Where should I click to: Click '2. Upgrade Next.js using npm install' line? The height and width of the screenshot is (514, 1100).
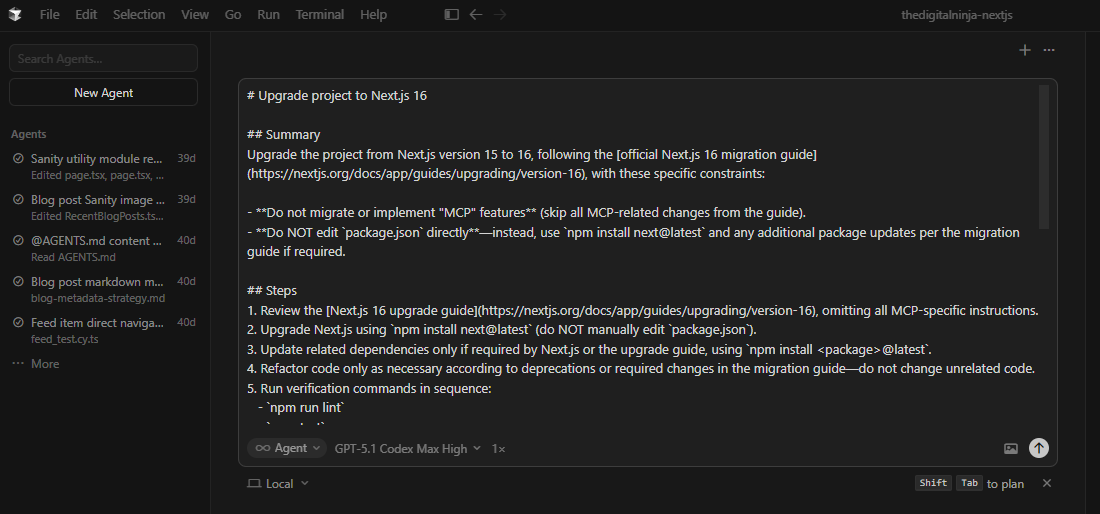[x=502, y=330]
